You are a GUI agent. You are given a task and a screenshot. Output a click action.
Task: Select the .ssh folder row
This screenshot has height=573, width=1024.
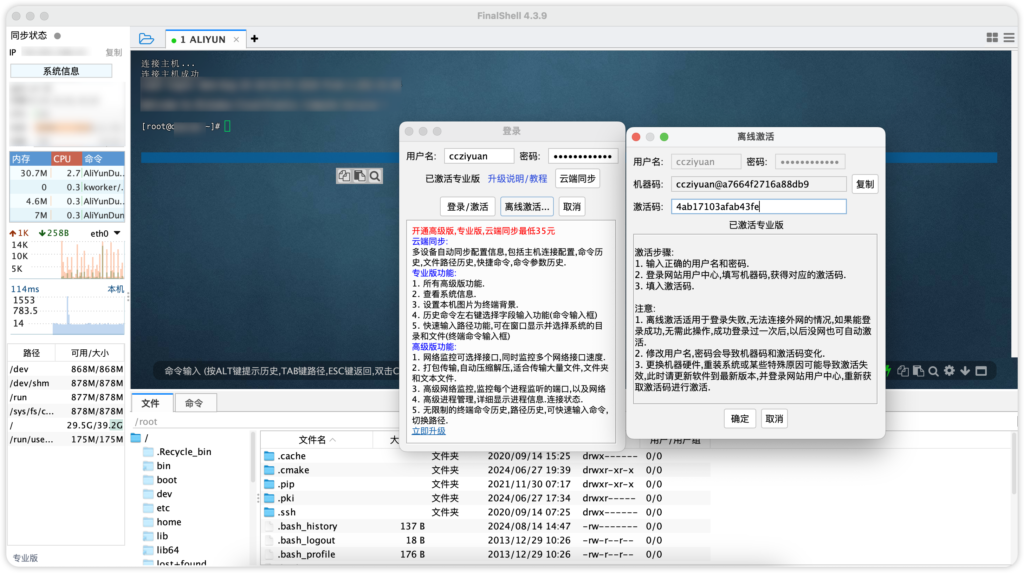pos(487,512)
